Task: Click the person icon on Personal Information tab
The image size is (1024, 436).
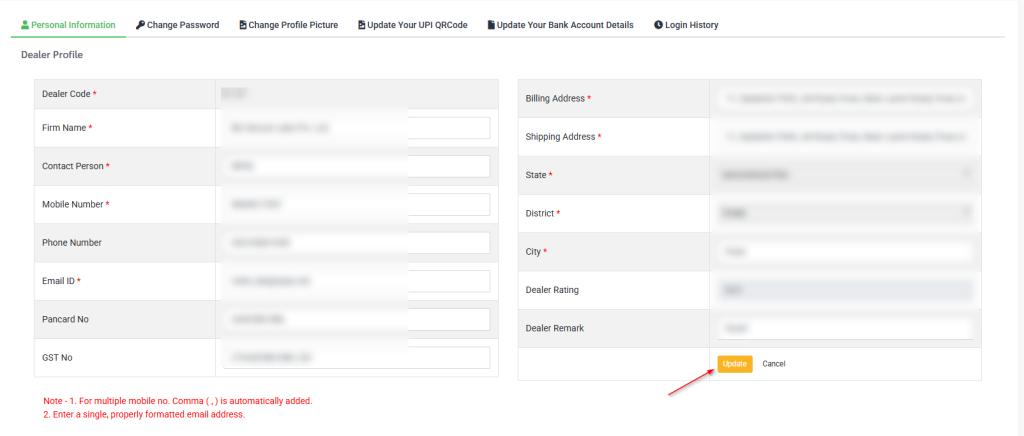Action: point(25,25)
